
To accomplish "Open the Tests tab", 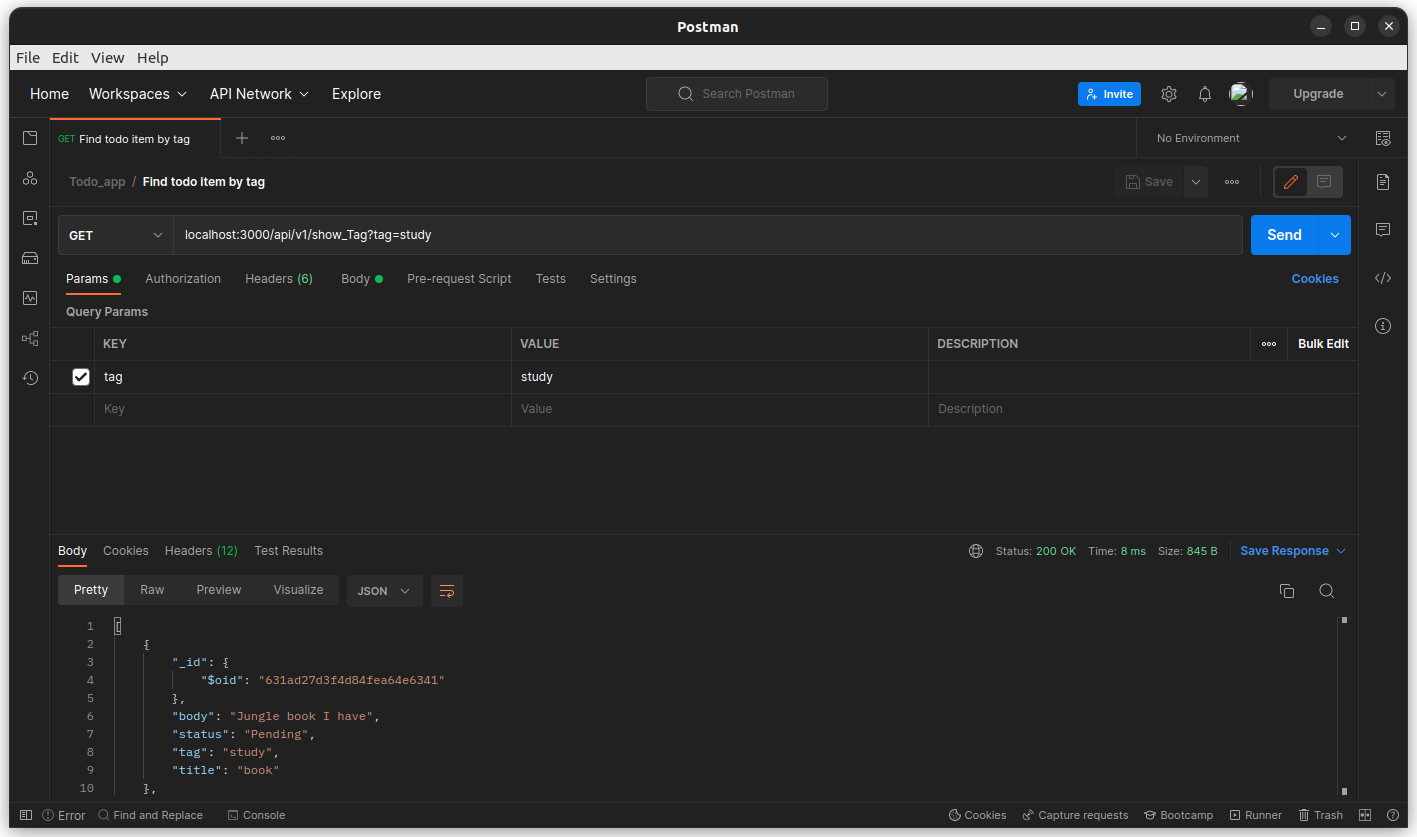I will 550,279.
